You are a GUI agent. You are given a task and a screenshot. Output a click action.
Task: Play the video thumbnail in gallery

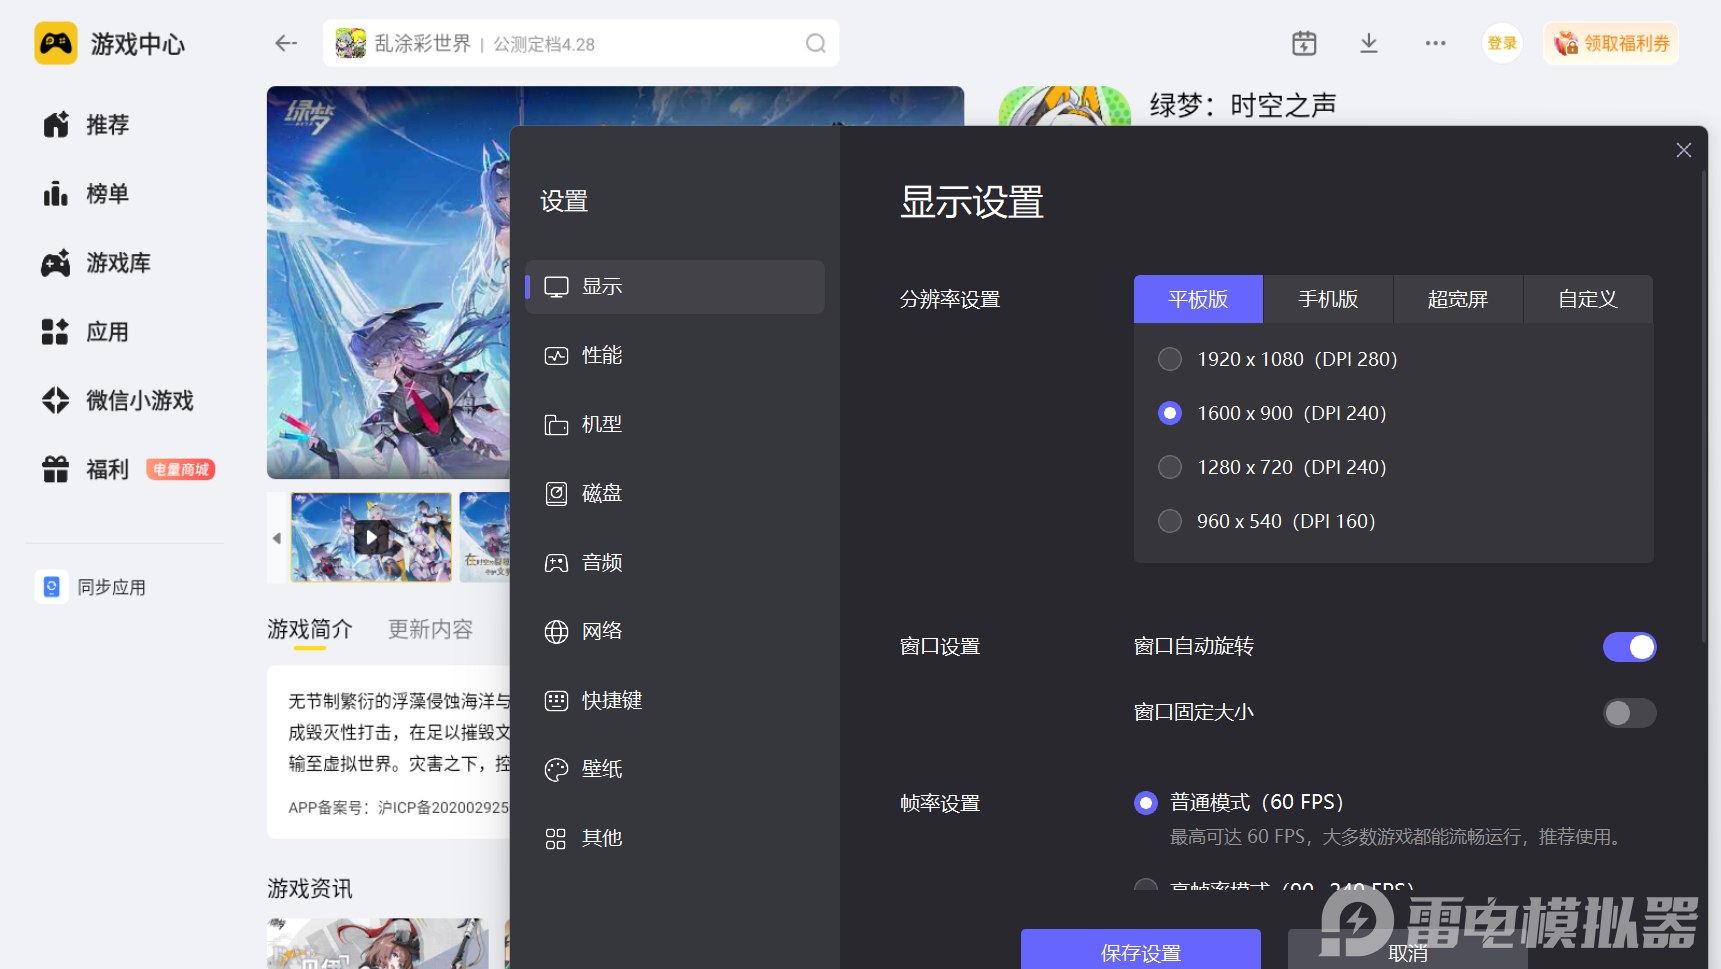click(371, 537)
